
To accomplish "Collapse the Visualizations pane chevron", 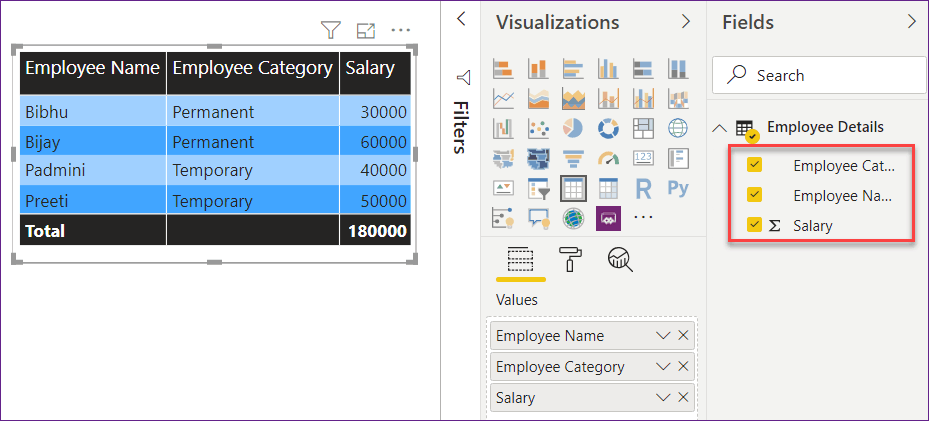I will click(686, 22).
